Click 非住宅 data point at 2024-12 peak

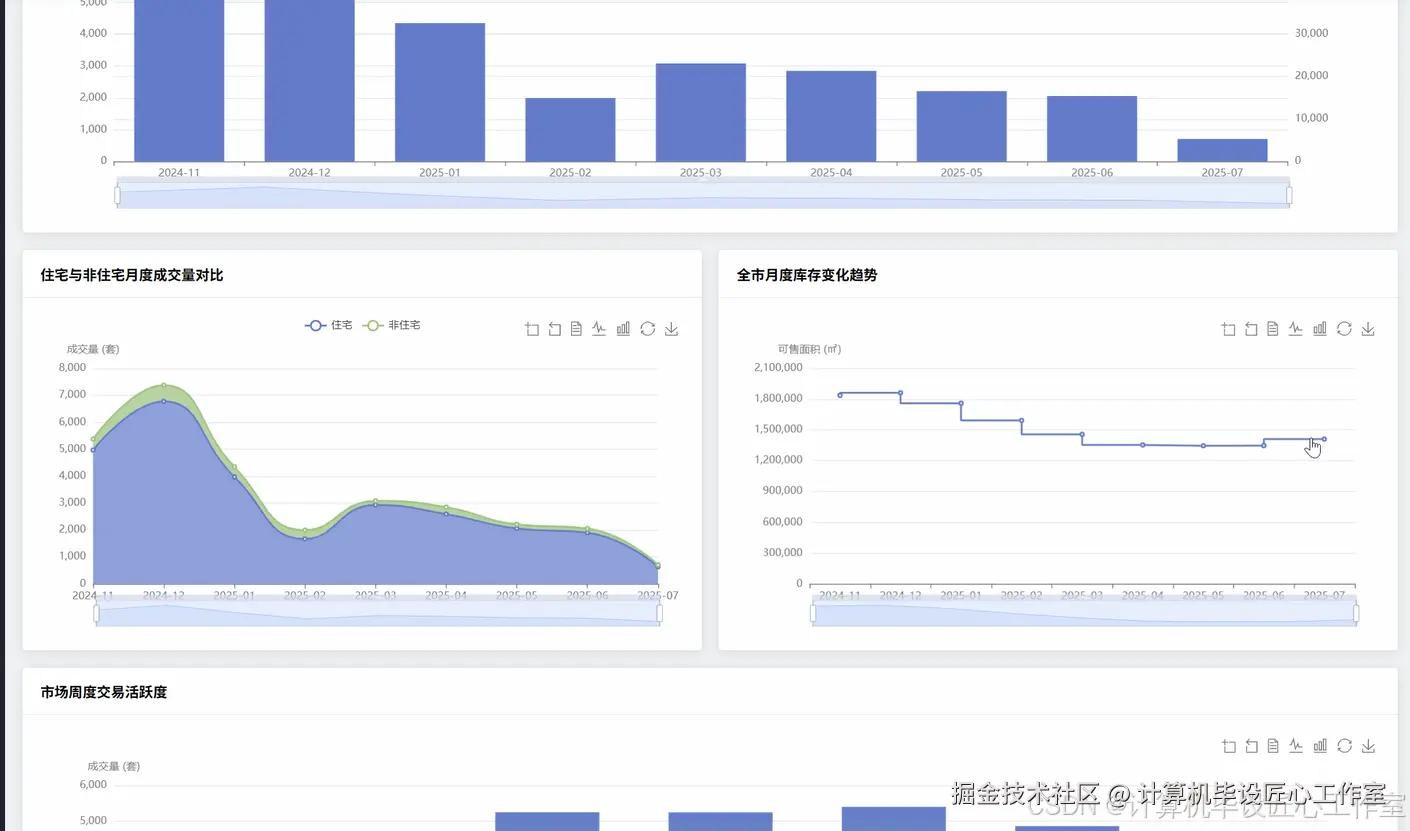(x=164, y=385)
